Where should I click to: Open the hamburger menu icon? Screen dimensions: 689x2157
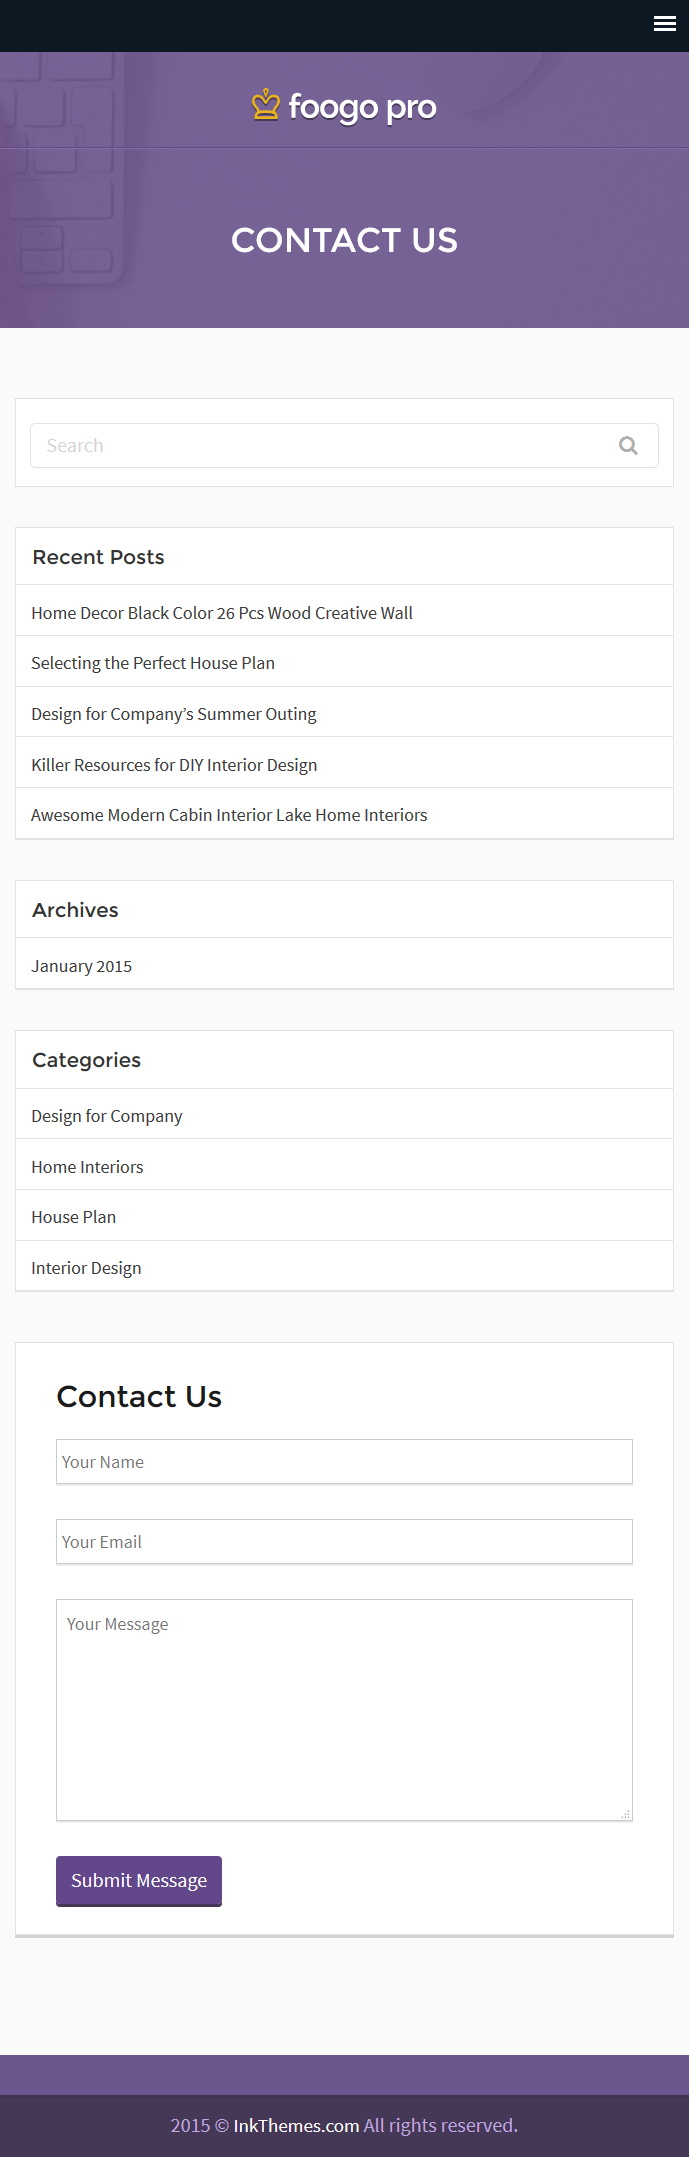[x=665, y=24]
